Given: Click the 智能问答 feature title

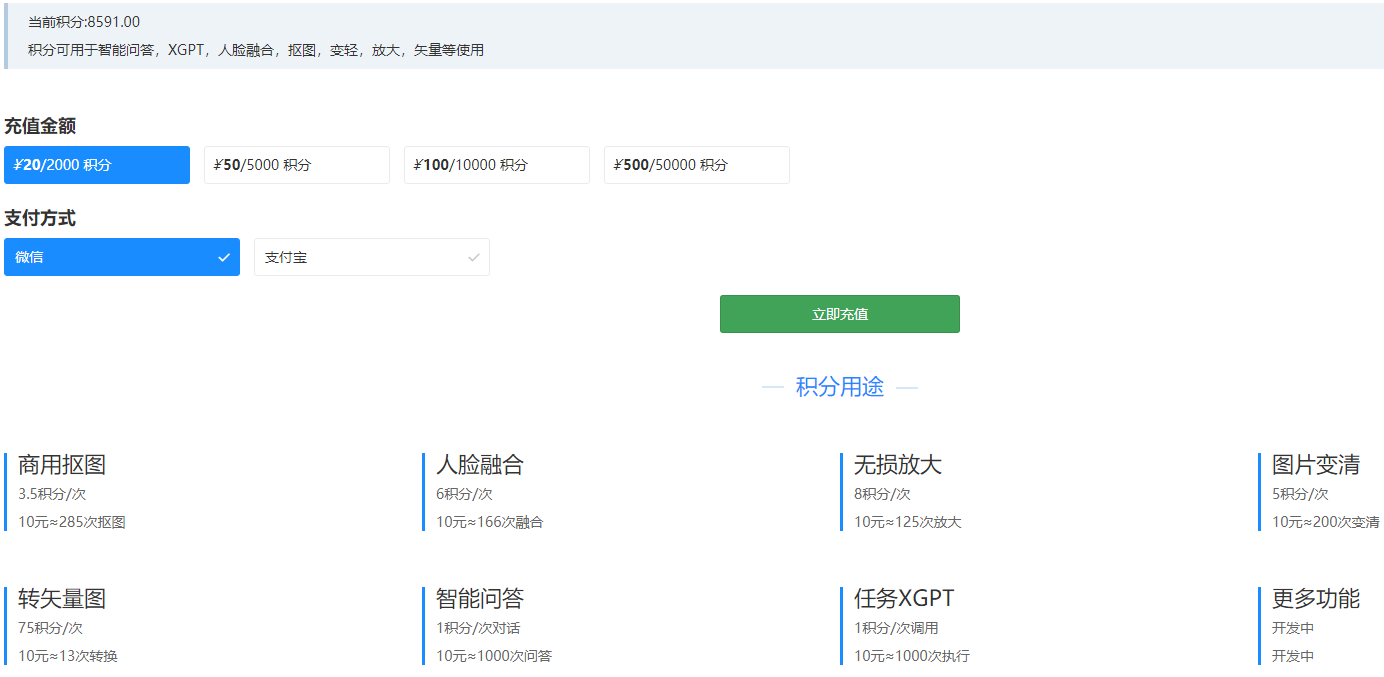Looking at the screenshot, I should point(480,599).
